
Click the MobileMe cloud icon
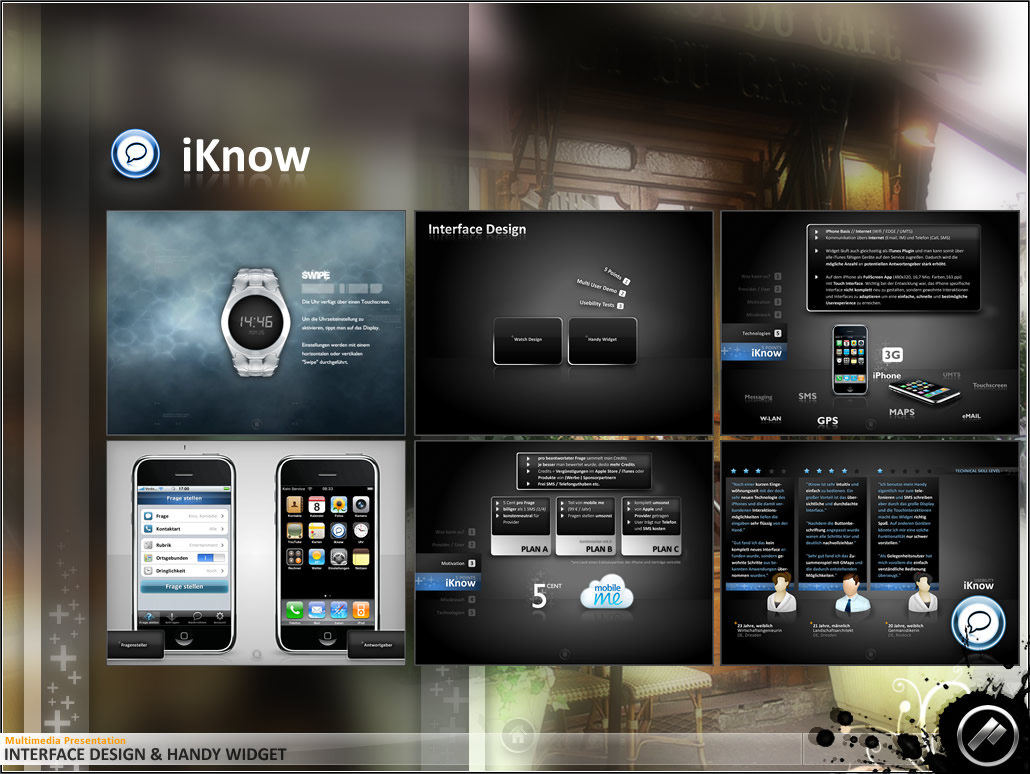click(608, 595)
